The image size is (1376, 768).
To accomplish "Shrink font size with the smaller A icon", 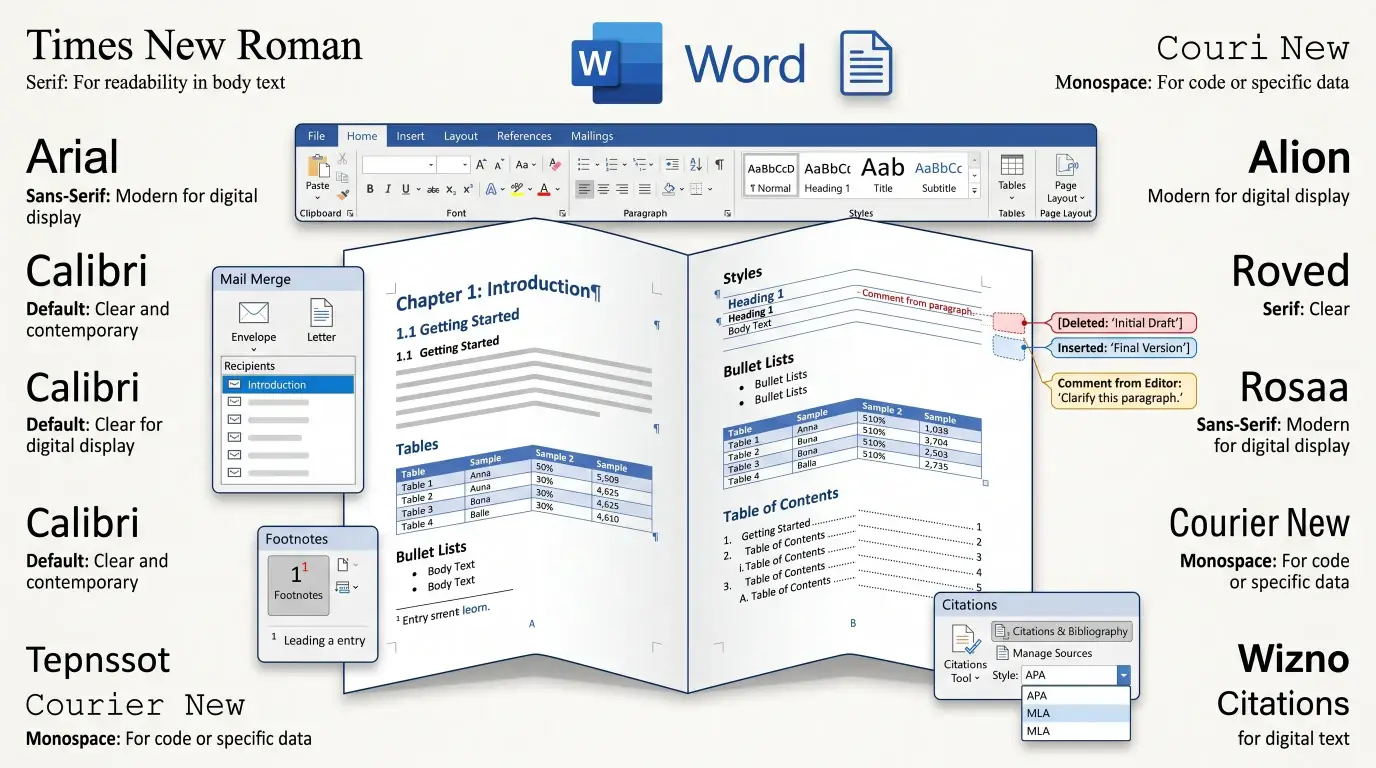I will [x=500, y=165].
